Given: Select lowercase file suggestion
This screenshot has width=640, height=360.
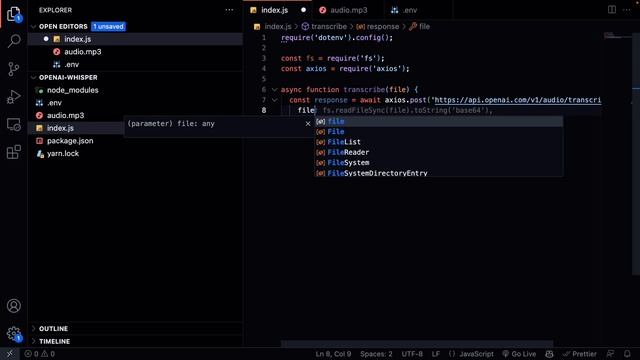Looking at the screenshot, I should coord(438,121).
